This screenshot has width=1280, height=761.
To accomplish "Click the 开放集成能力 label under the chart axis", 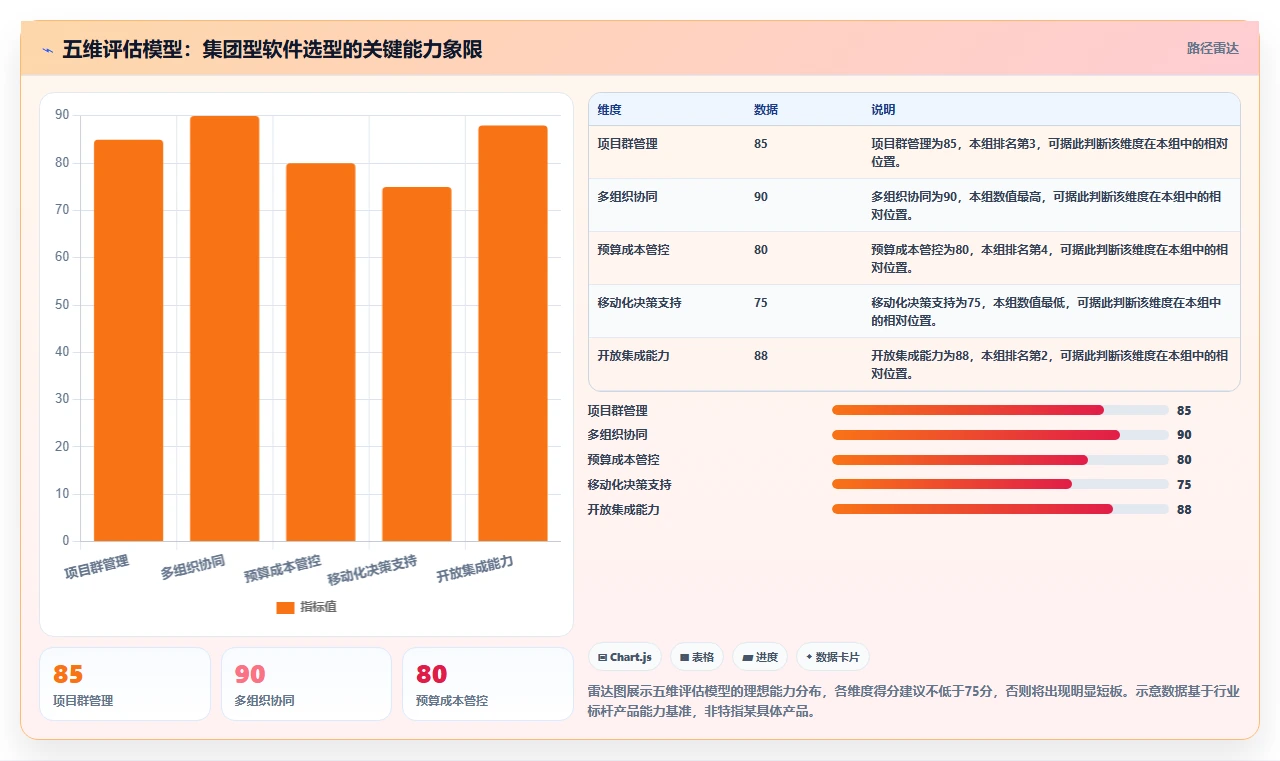I will 475,570.
